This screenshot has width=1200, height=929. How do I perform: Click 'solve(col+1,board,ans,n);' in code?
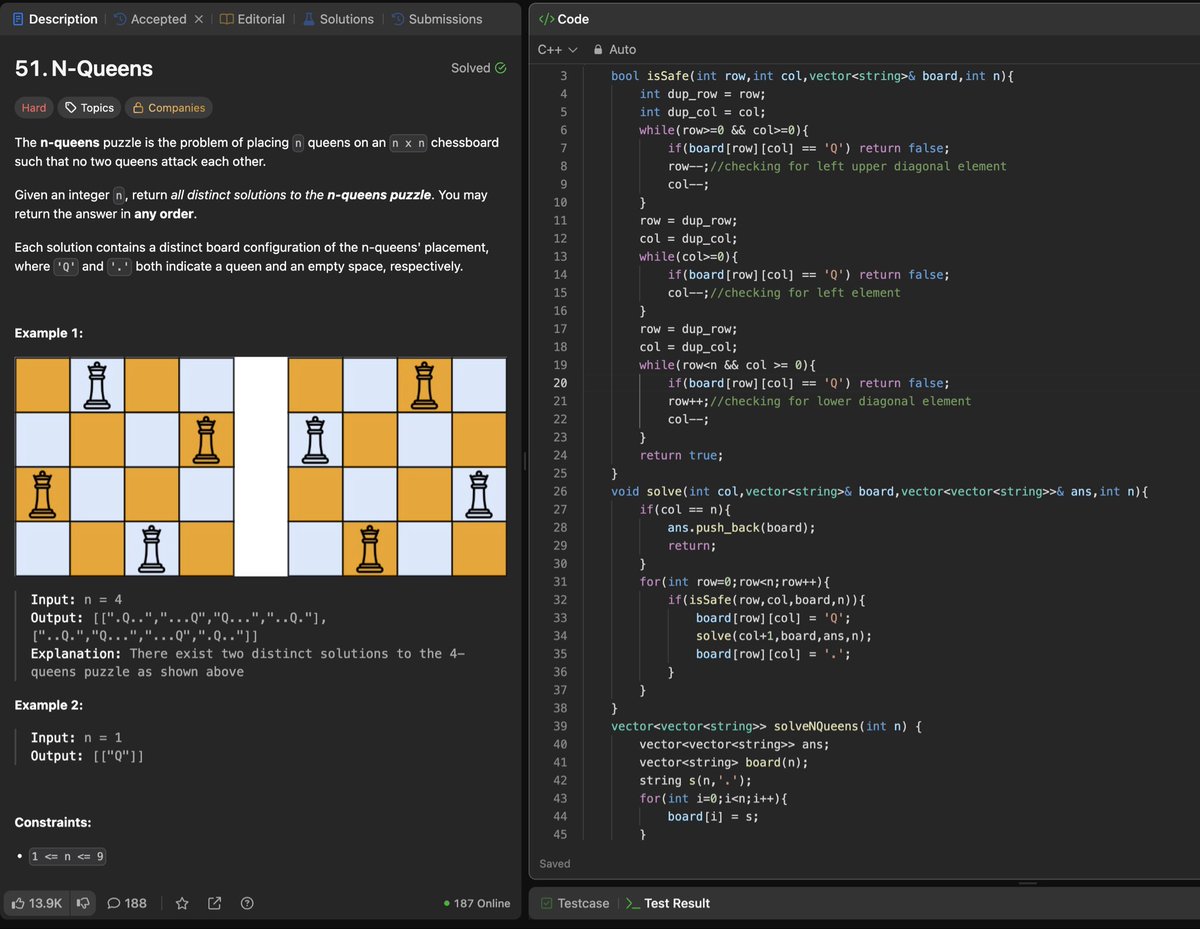(x=784, y=636)
